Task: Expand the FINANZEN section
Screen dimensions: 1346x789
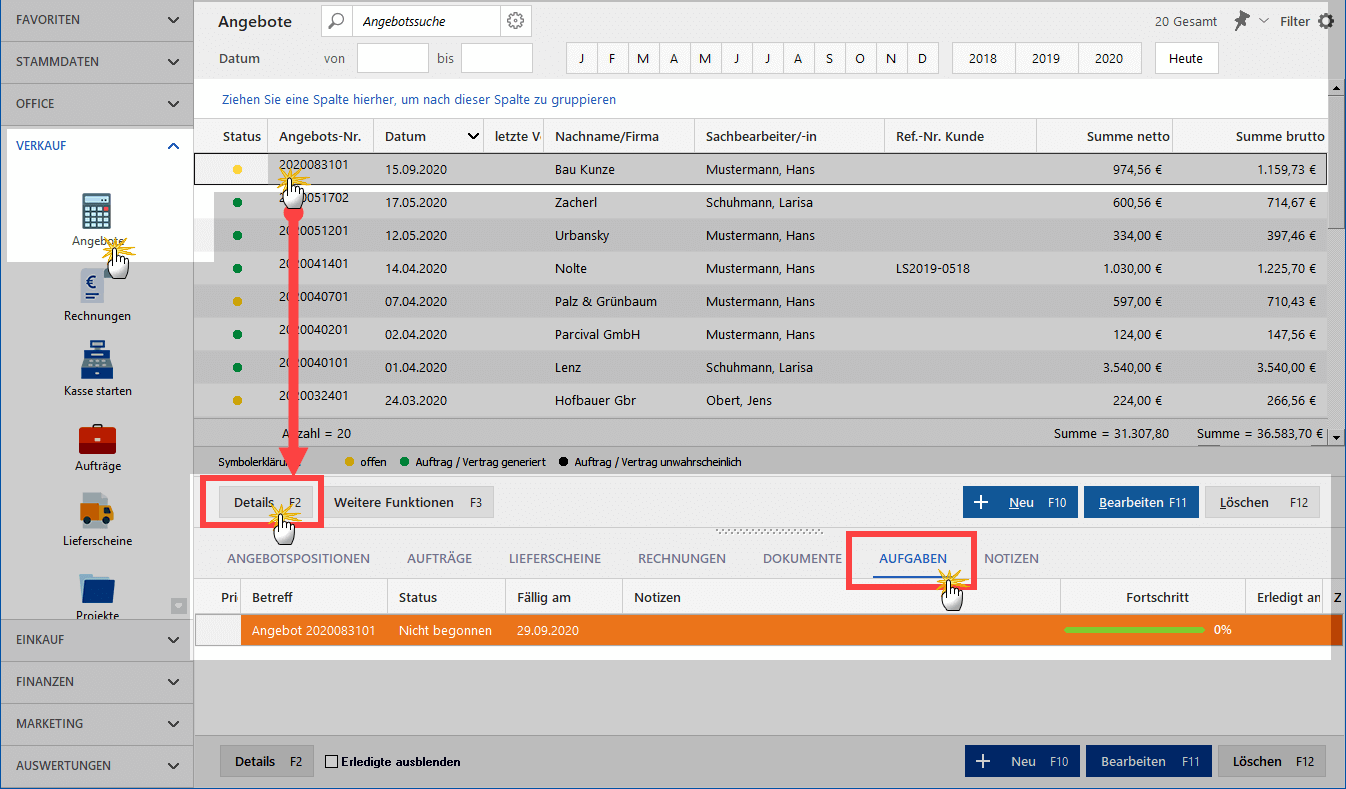Action: tap(174, 682)
